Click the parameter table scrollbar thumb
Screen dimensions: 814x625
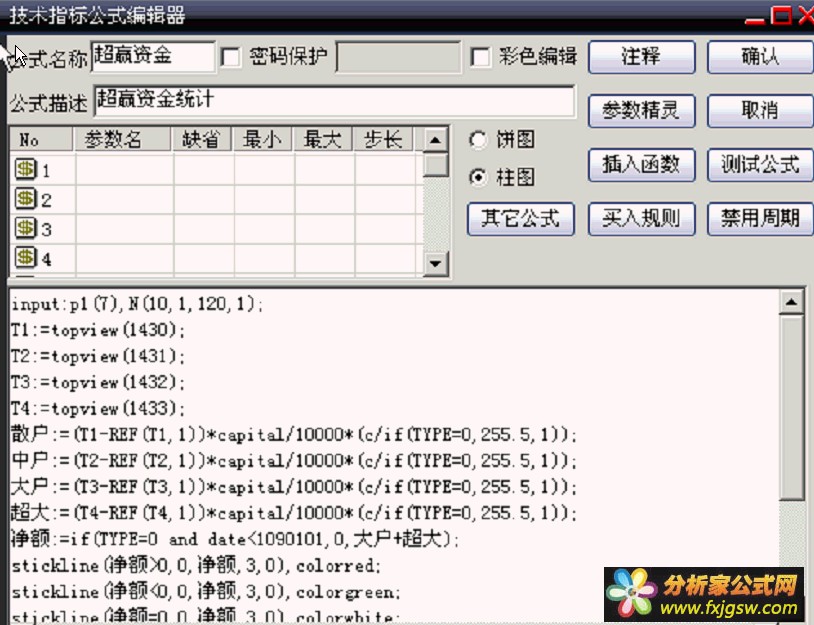point(435,165)
